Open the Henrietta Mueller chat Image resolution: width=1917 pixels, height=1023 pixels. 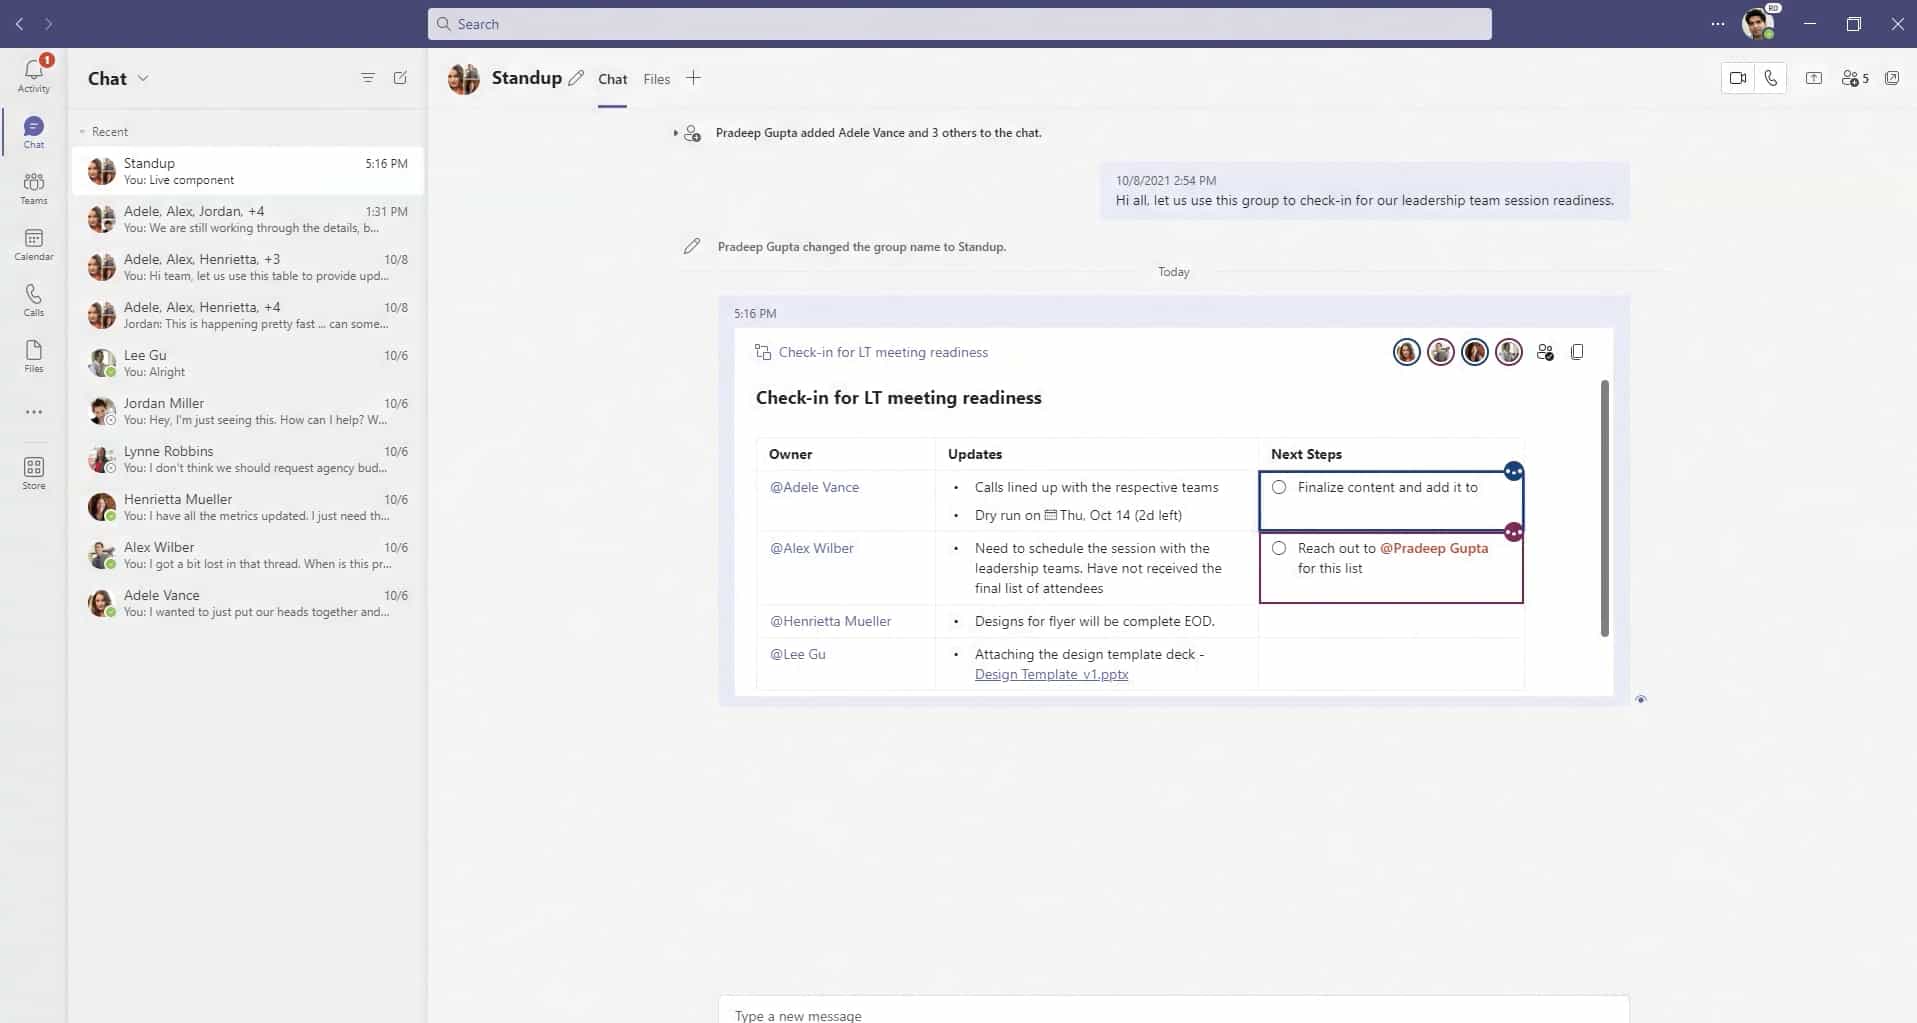[247, 507]
